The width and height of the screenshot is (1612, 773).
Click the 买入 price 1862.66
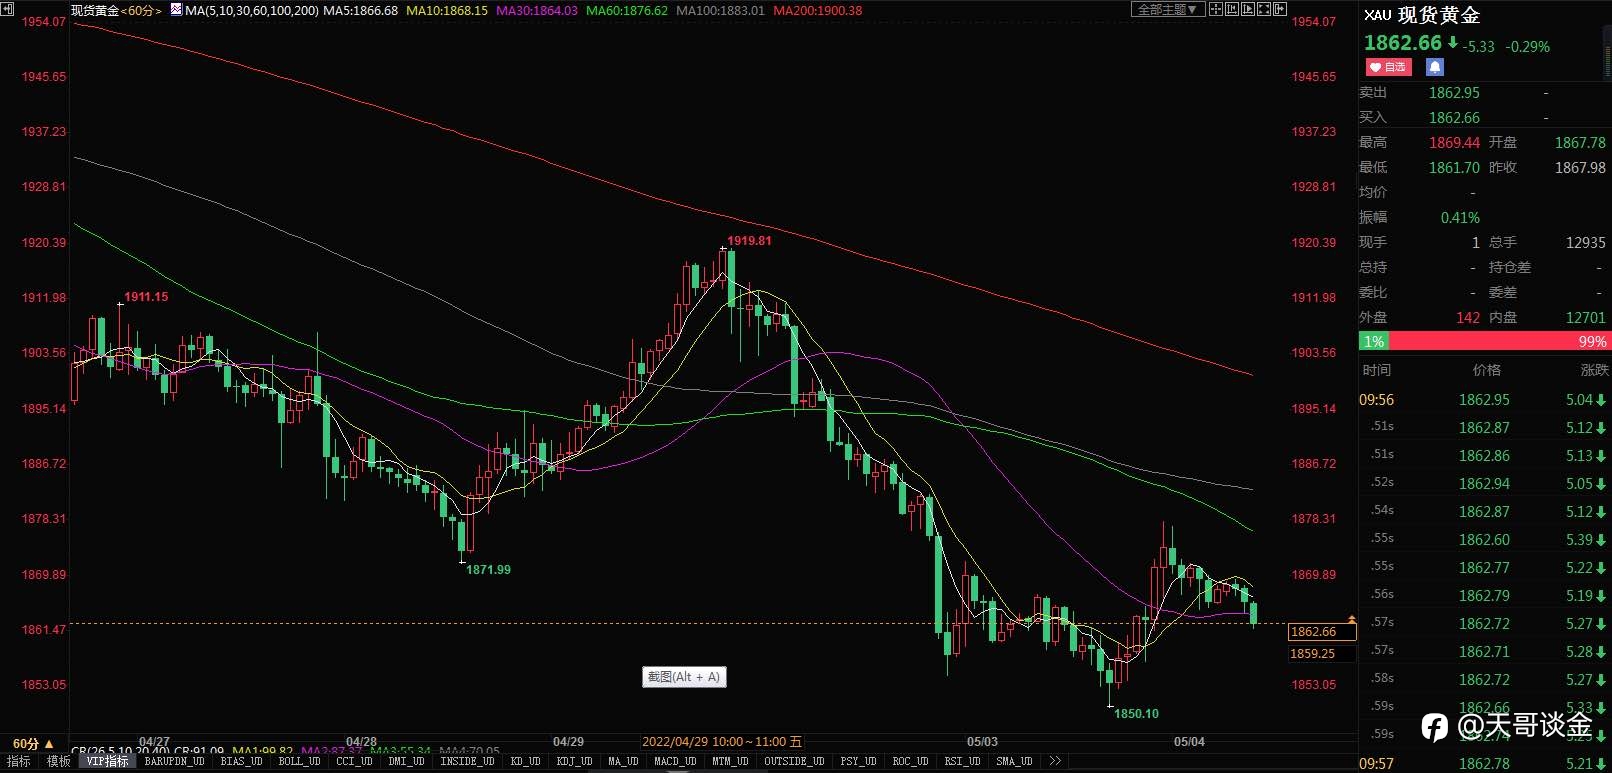[1454, 118]
